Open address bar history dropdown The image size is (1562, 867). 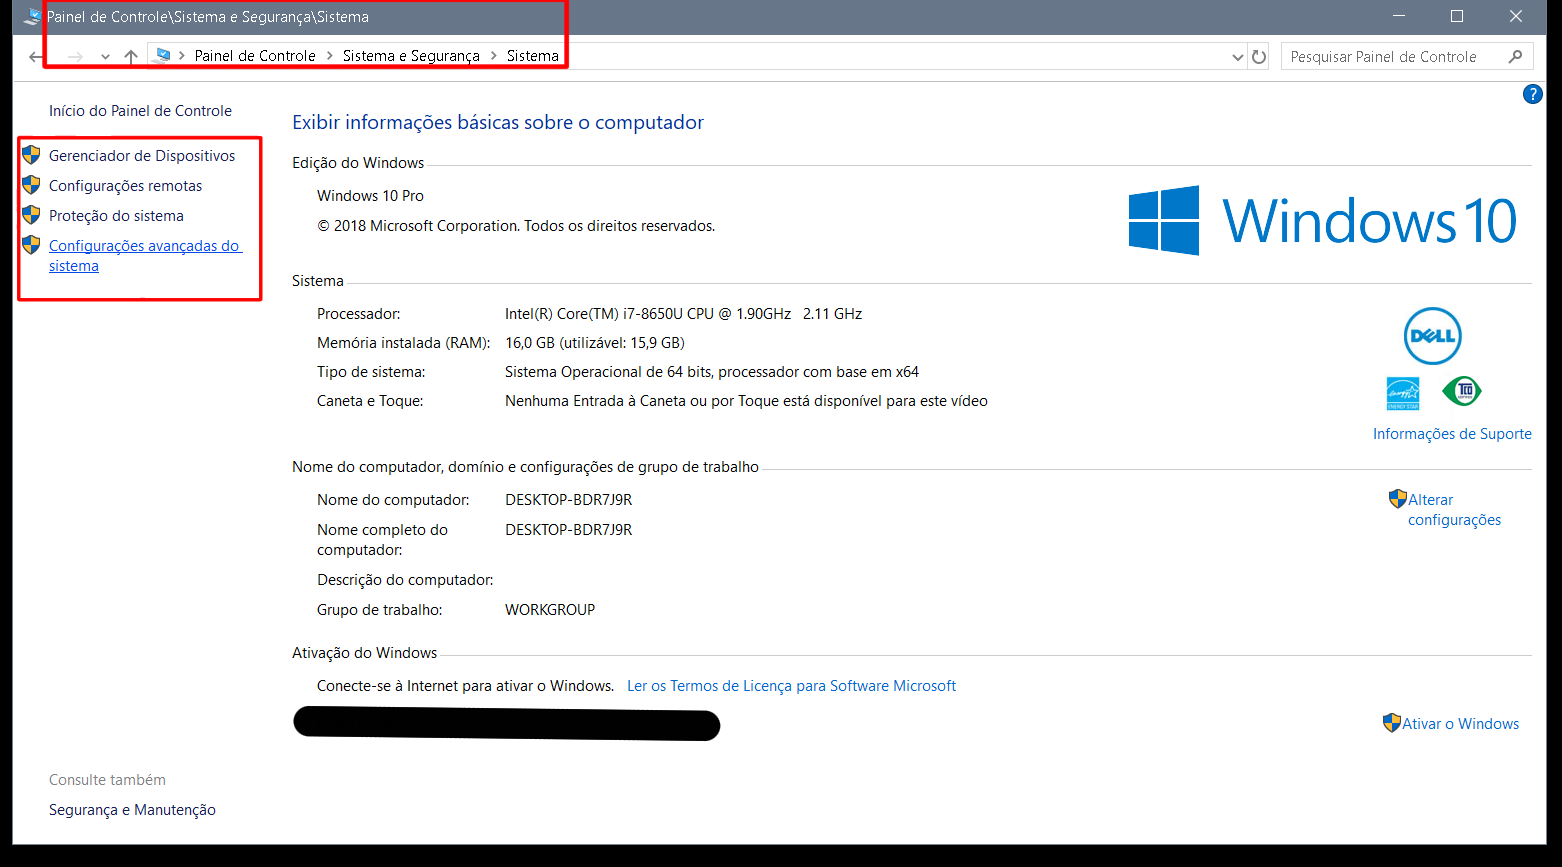click(x=1238, y=57)
